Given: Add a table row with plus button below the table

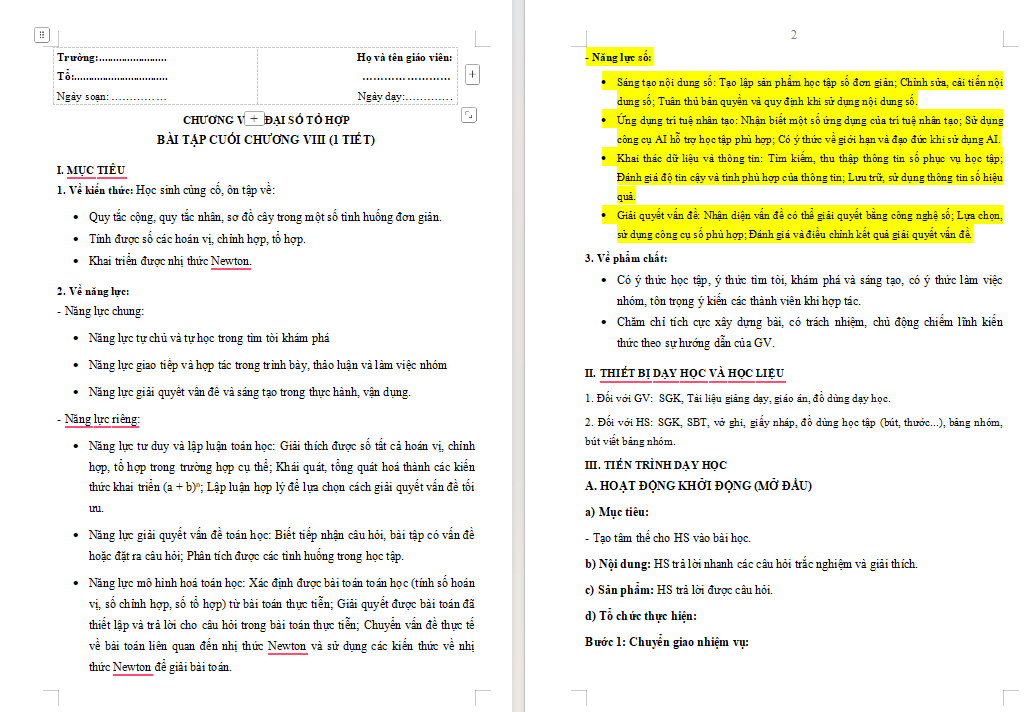Looking at the screenshot, I should tap(254, 119).
